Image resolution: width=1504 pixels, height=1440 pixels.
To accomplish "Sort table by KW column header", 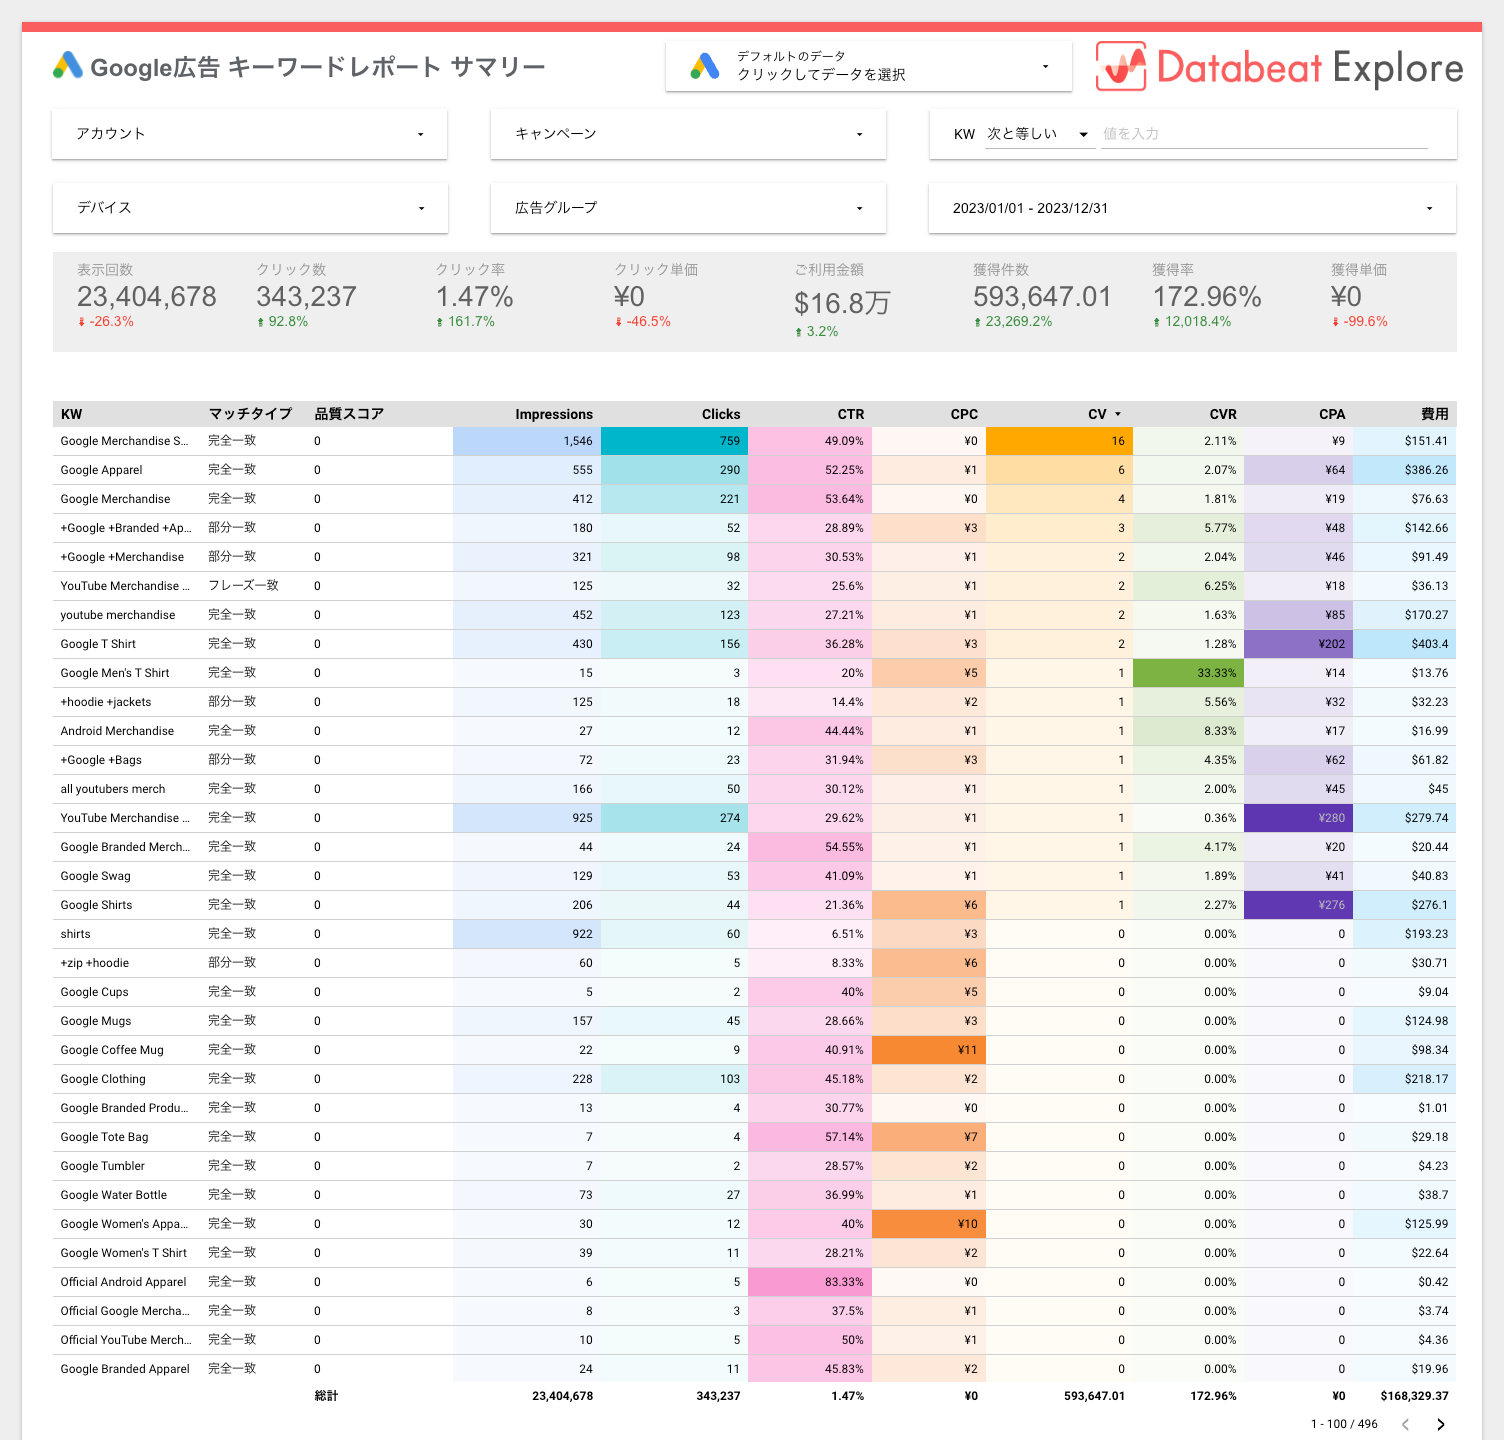I will [x=71, y=414].
